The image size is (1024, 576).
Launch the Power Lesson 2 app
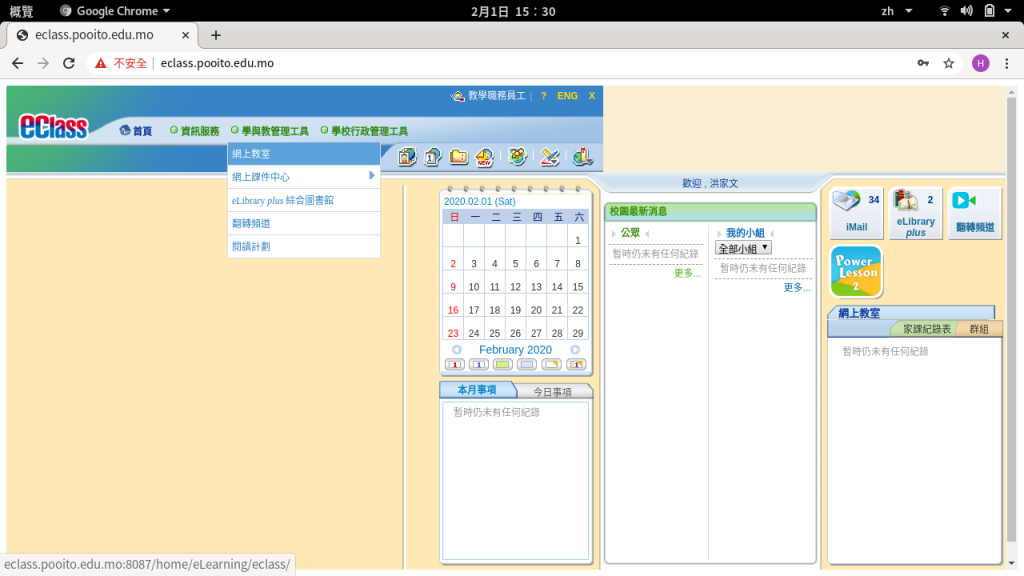click(x=856, y=271)
